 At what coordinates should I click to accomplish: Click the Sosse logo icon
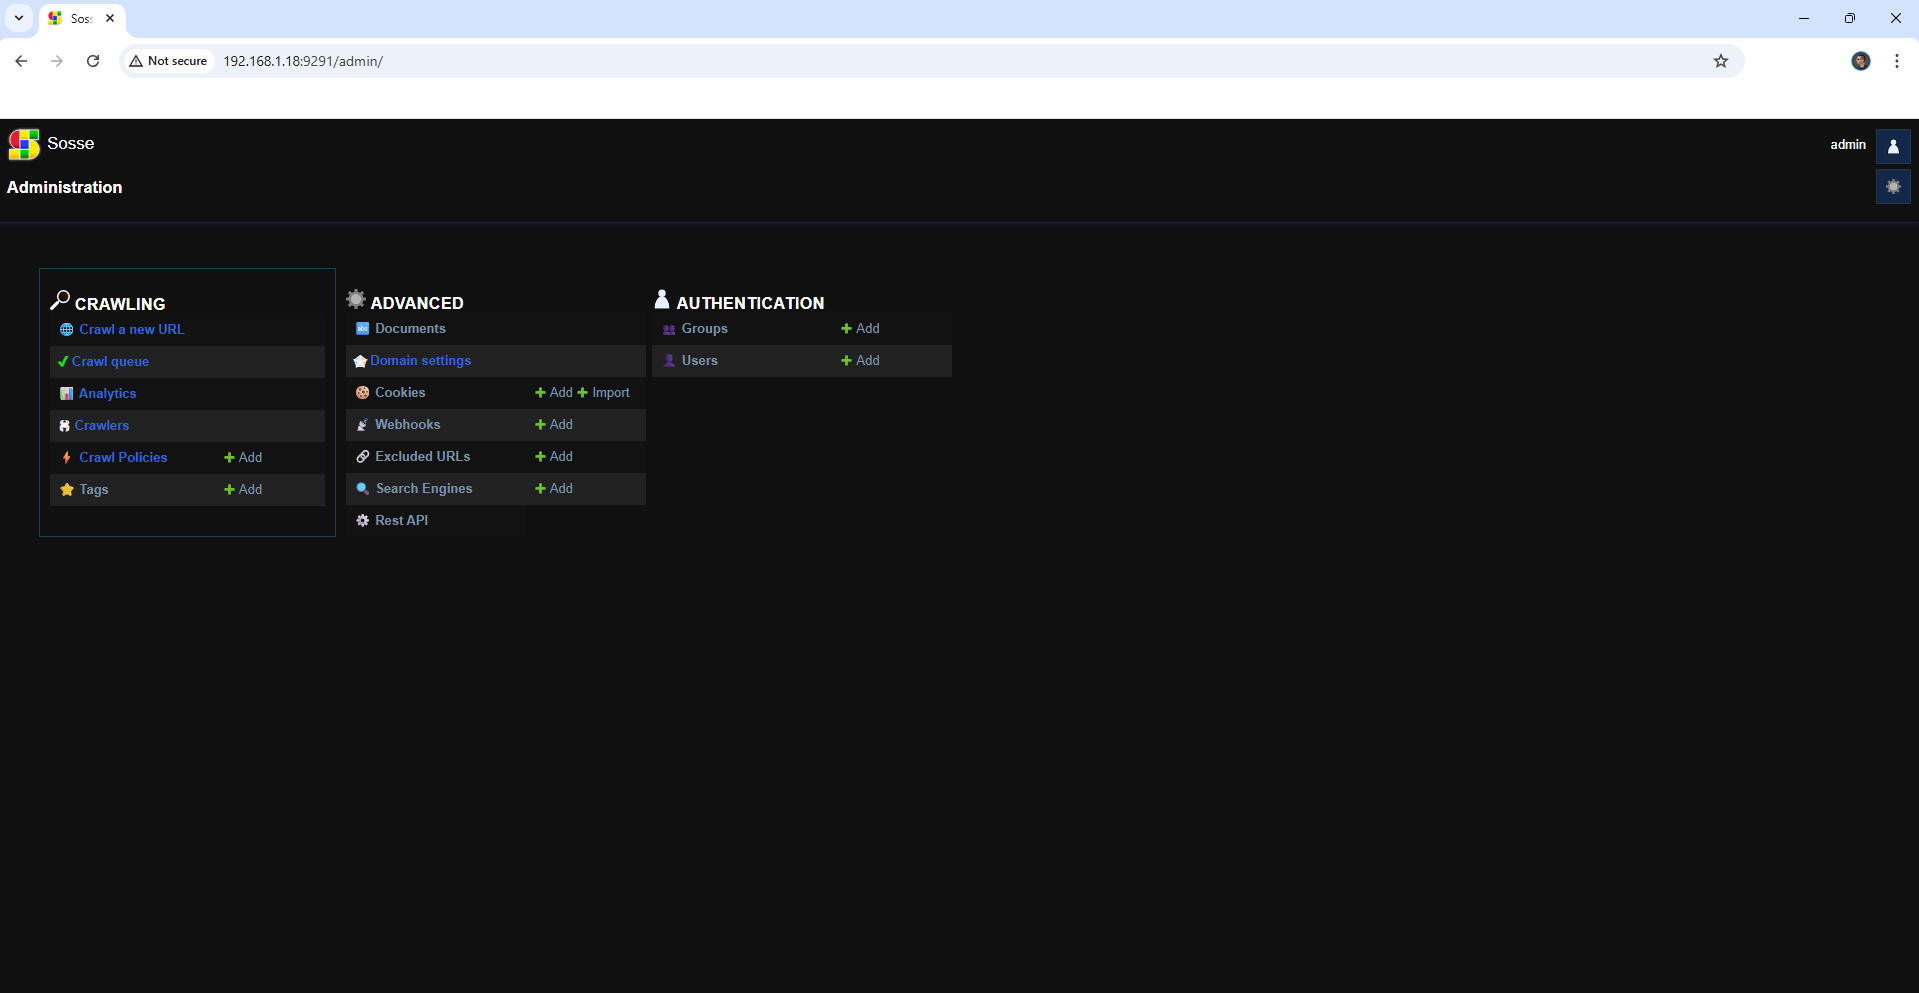(24, 144)
